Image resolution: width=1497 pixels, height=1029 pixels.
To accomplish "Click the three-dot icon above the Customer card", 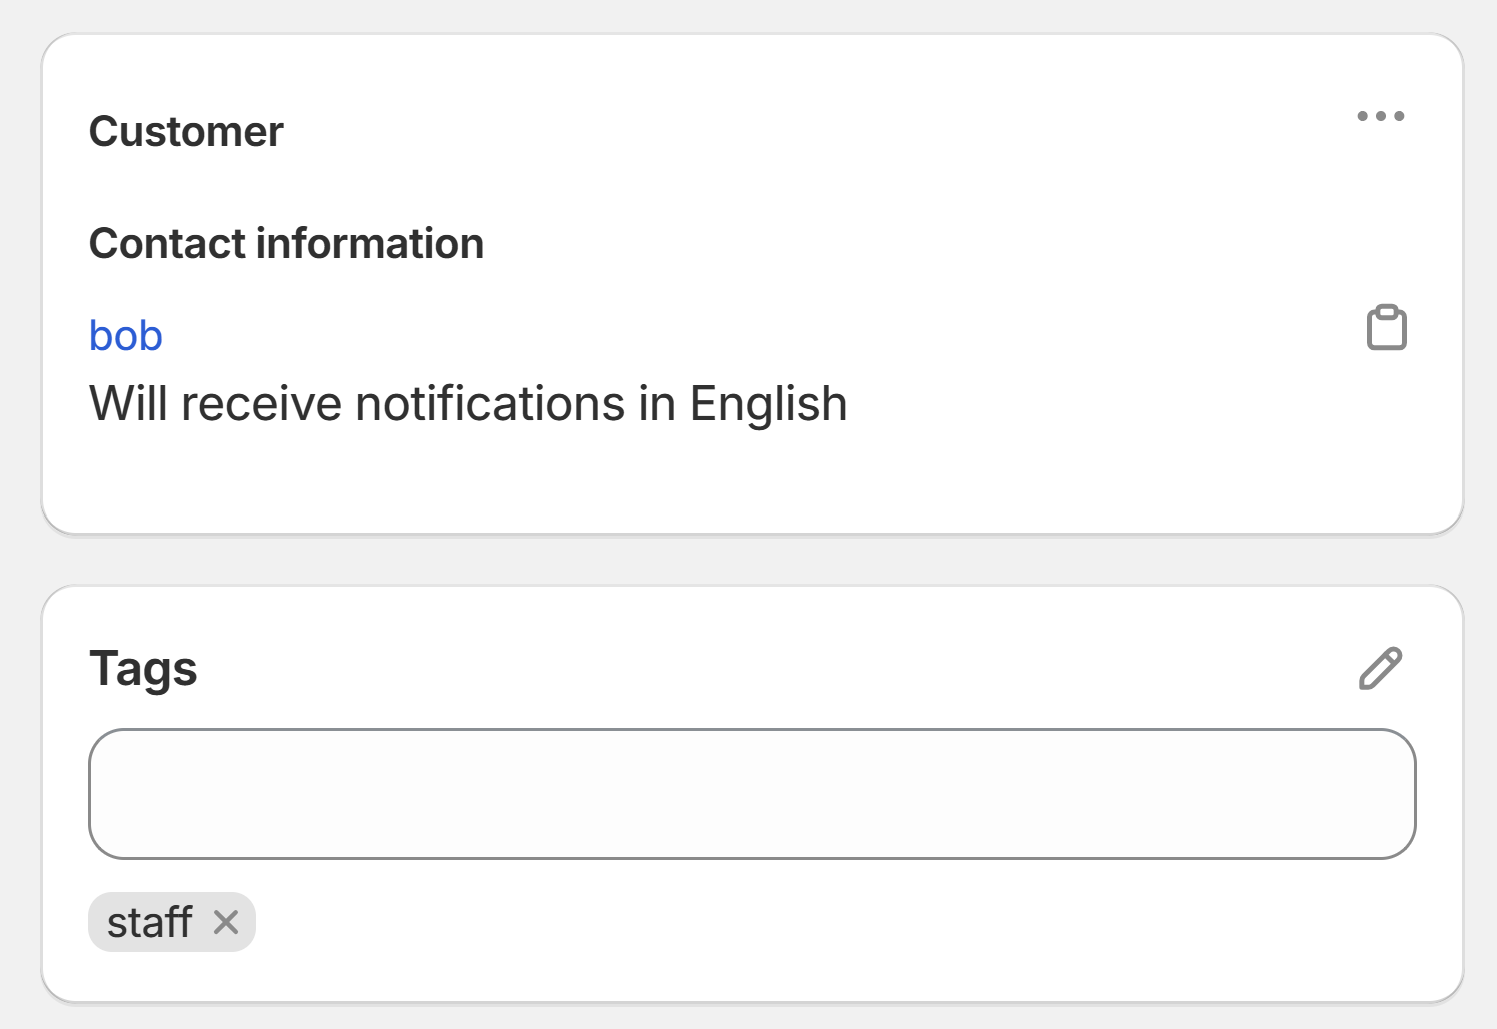I will pos(1381,116).
